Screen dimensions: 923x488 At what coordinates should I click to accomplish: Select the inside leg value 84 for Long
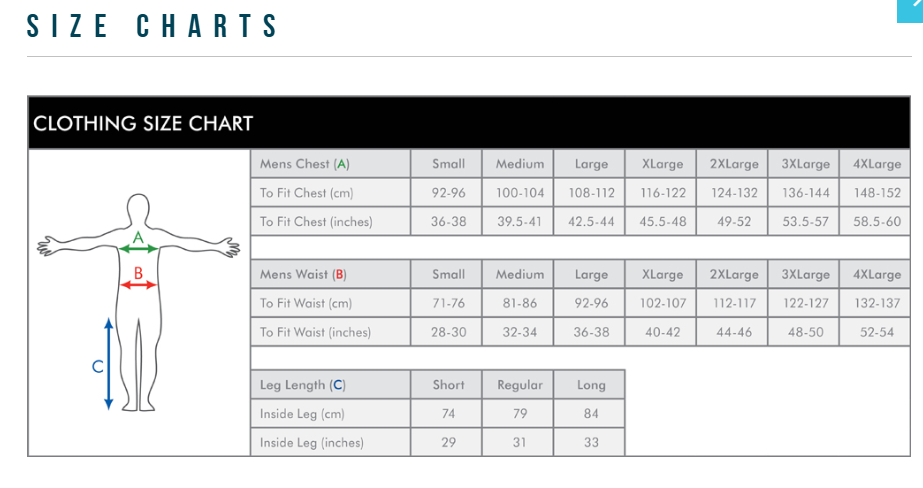coord(591,414)
